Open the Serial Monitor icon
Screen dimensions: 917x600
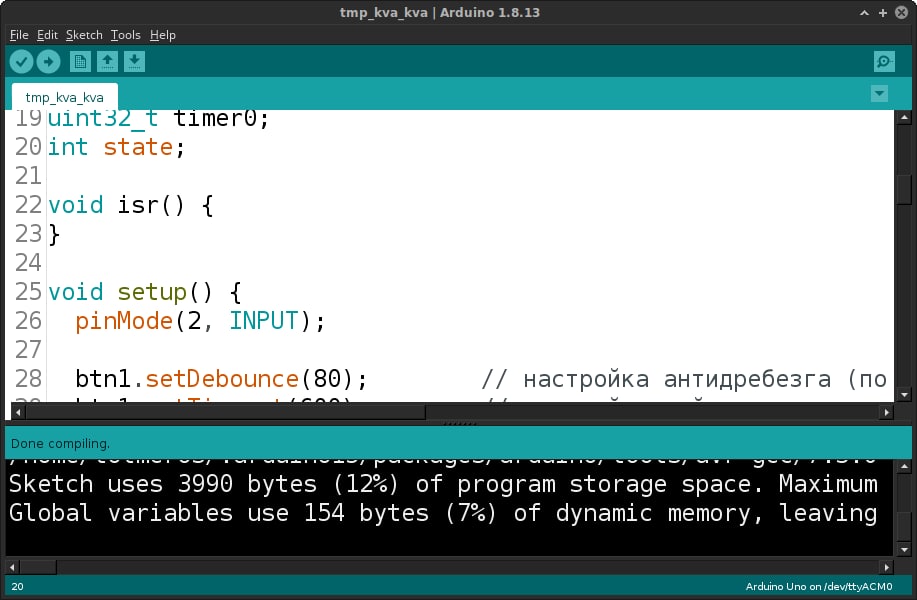click(884, 61)
